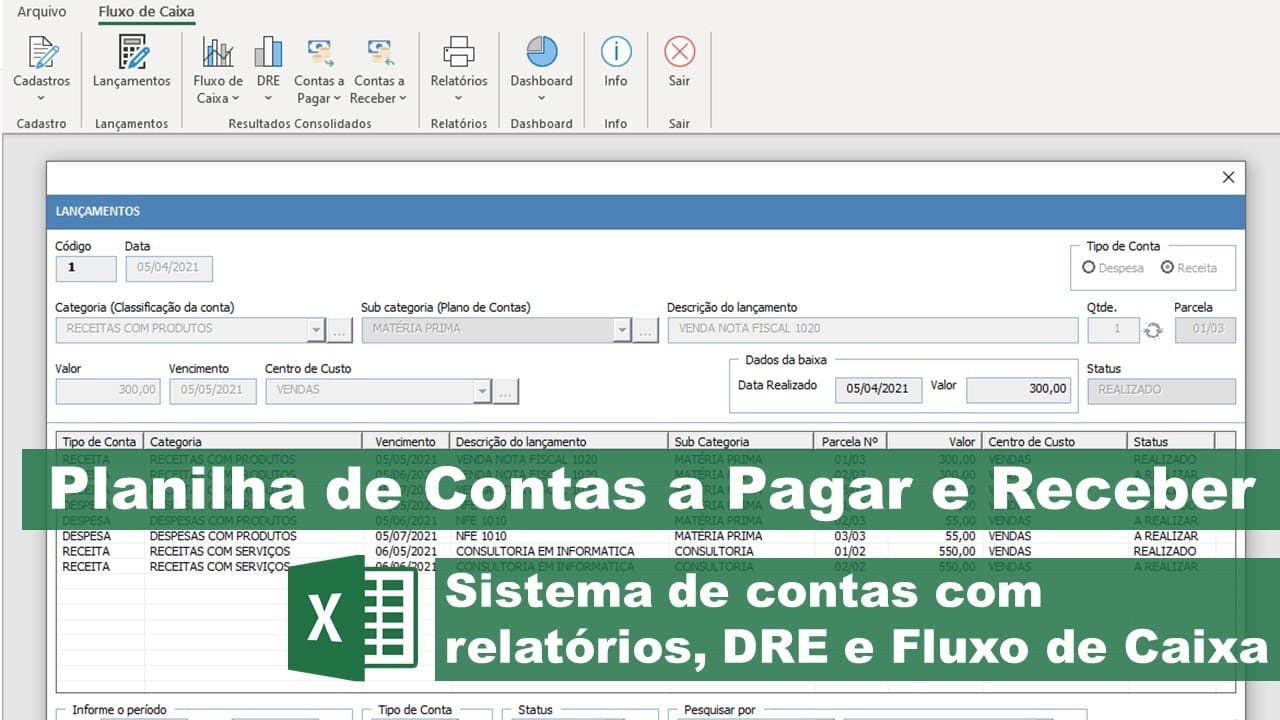This screenshot has height=720, width=1280.
Task: Click the Data Realizado date field
Action: tap(878, 389)
